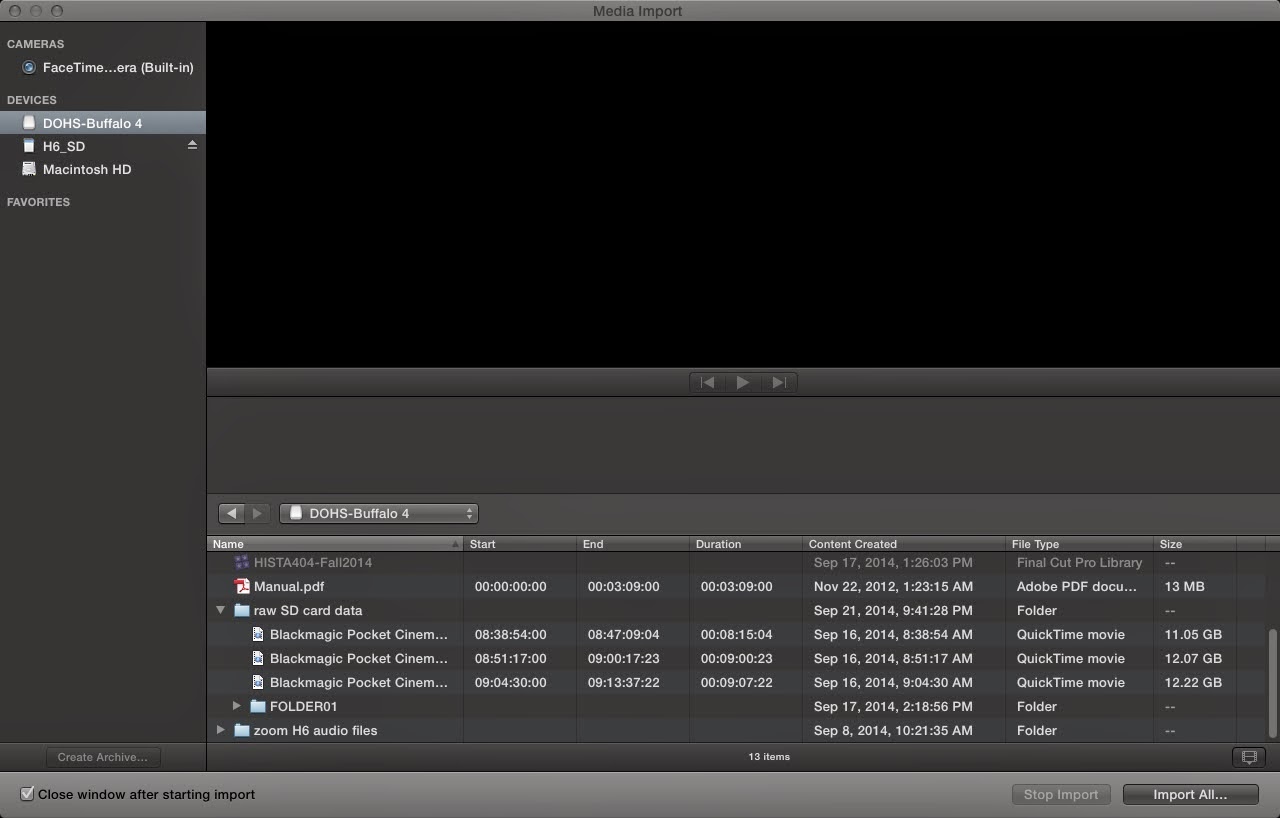
Task: Expand the zoom H6 audio files folder
Action: click(221, 730)
